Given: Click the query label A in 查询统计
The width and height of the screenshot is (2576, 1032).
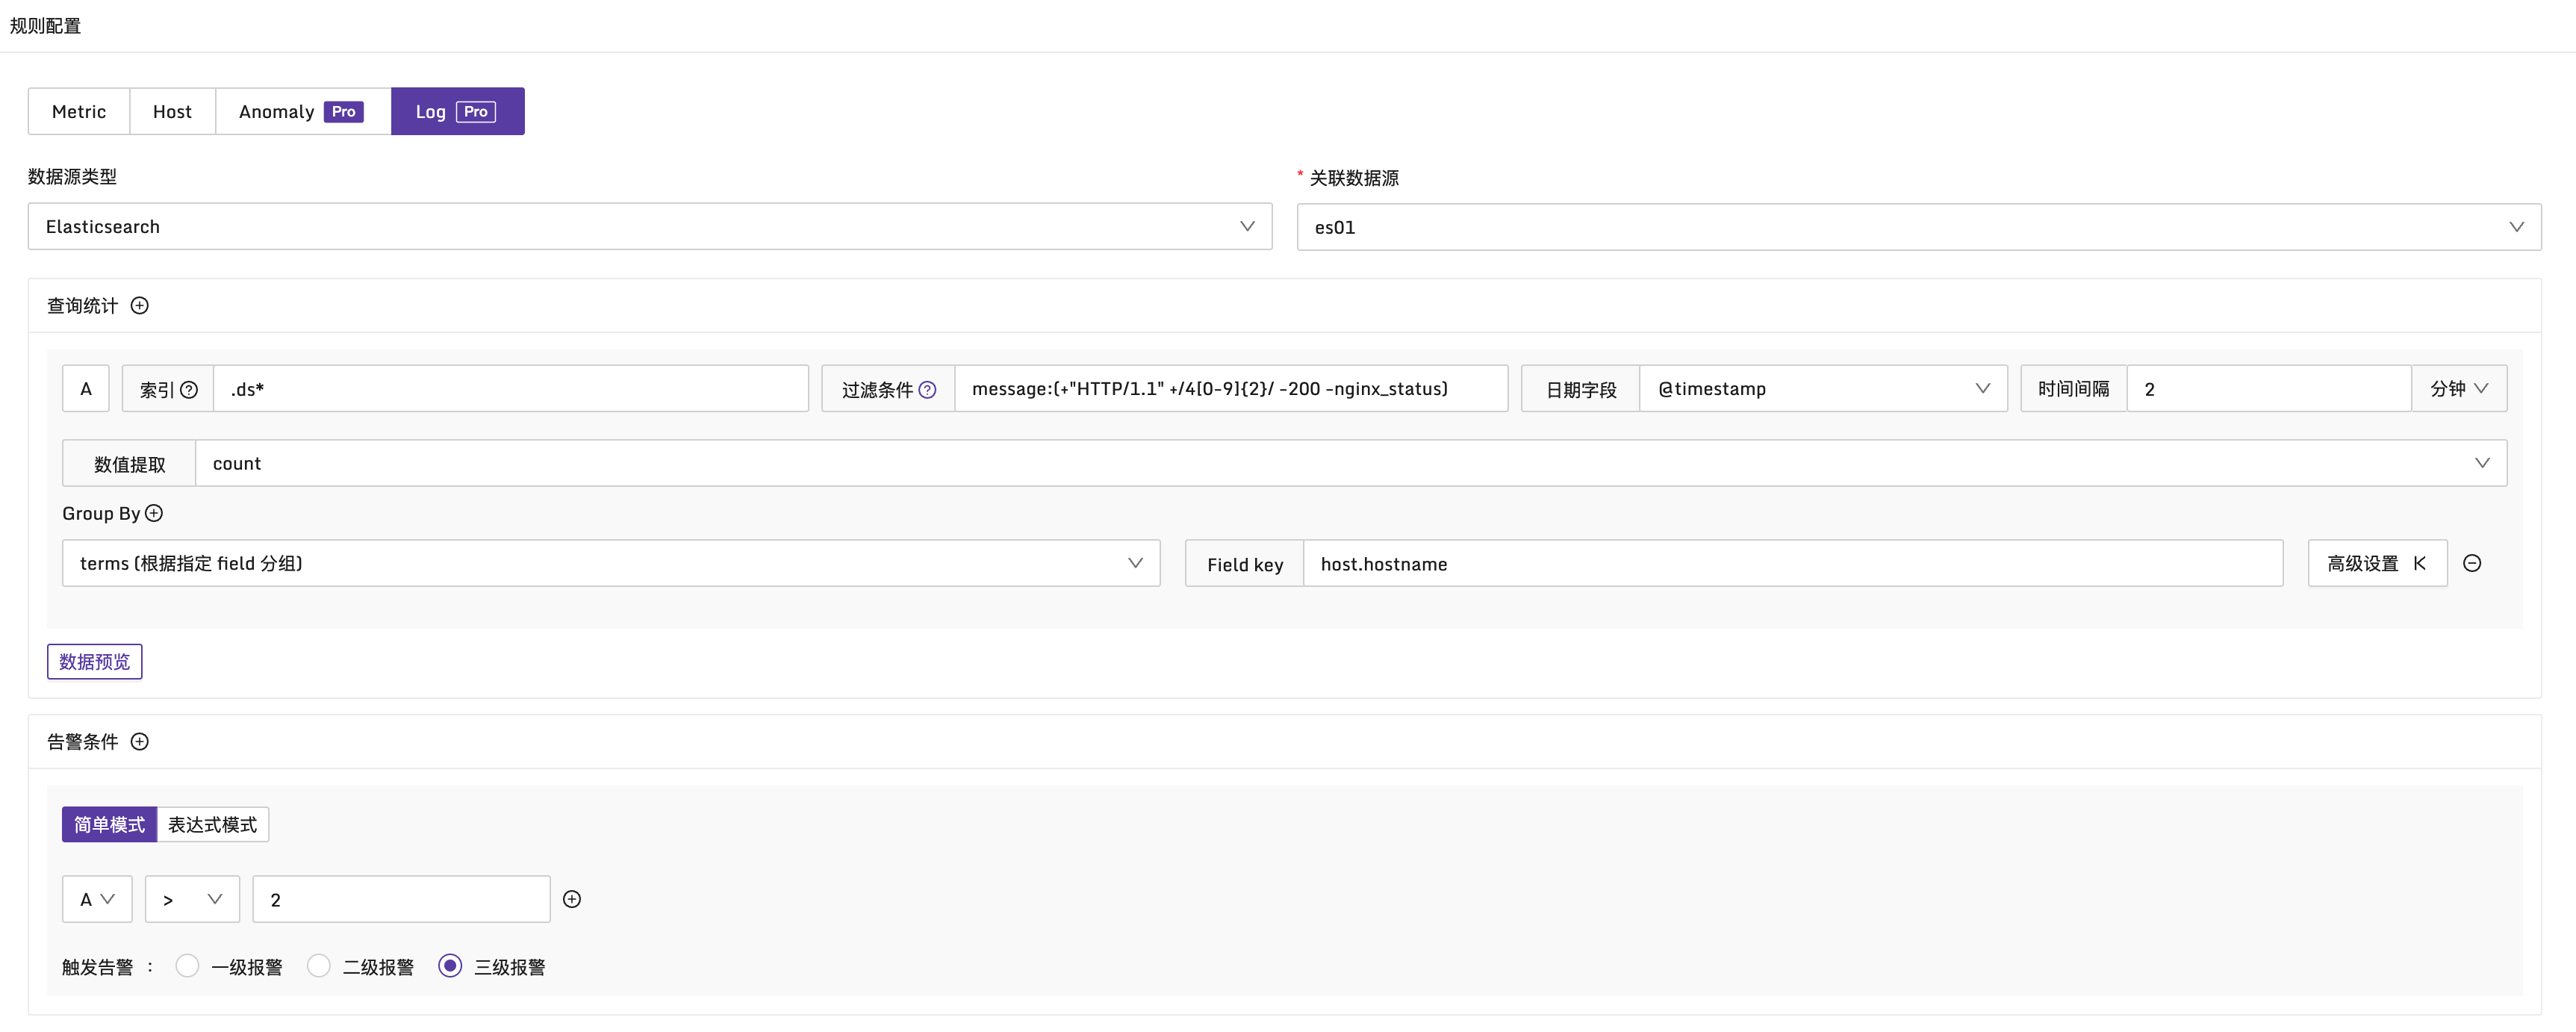Looking at the screenshot, I should pos(86,388).
